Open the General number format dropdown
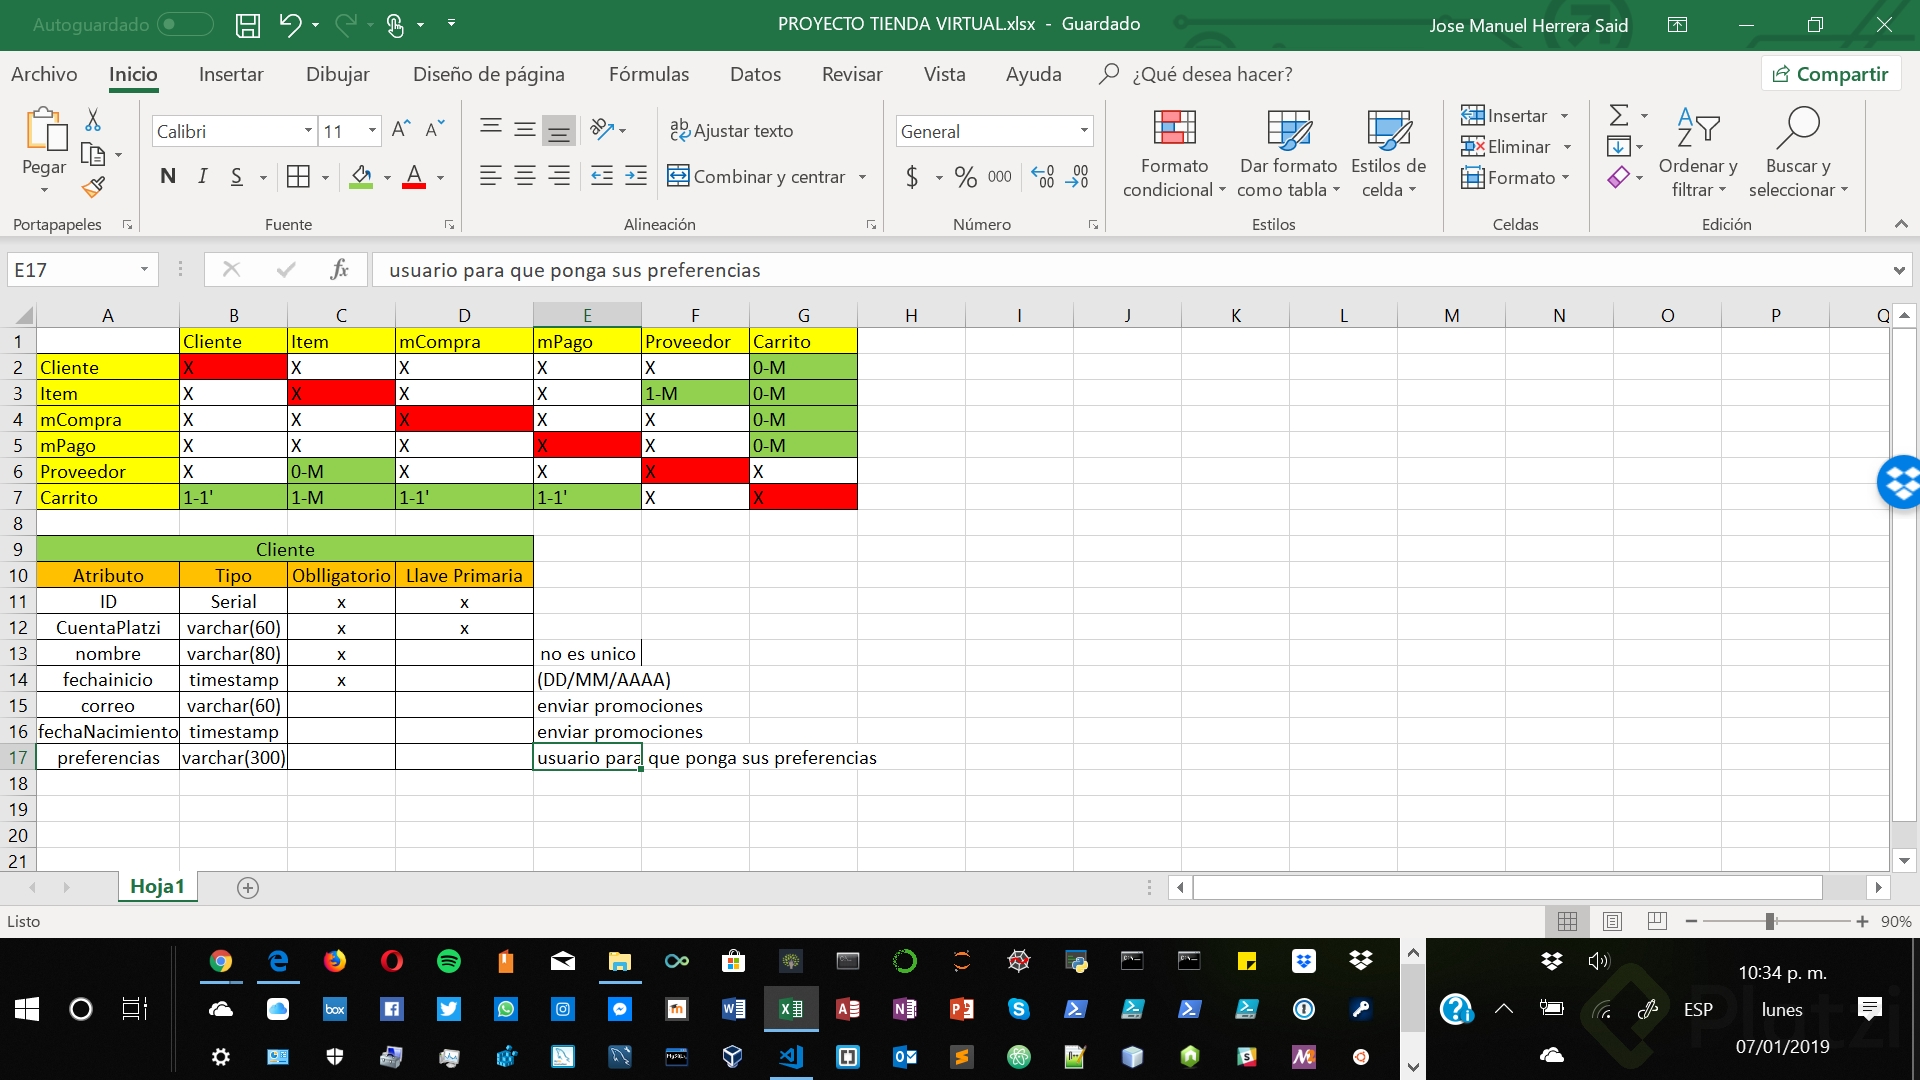 (1083, 131)
